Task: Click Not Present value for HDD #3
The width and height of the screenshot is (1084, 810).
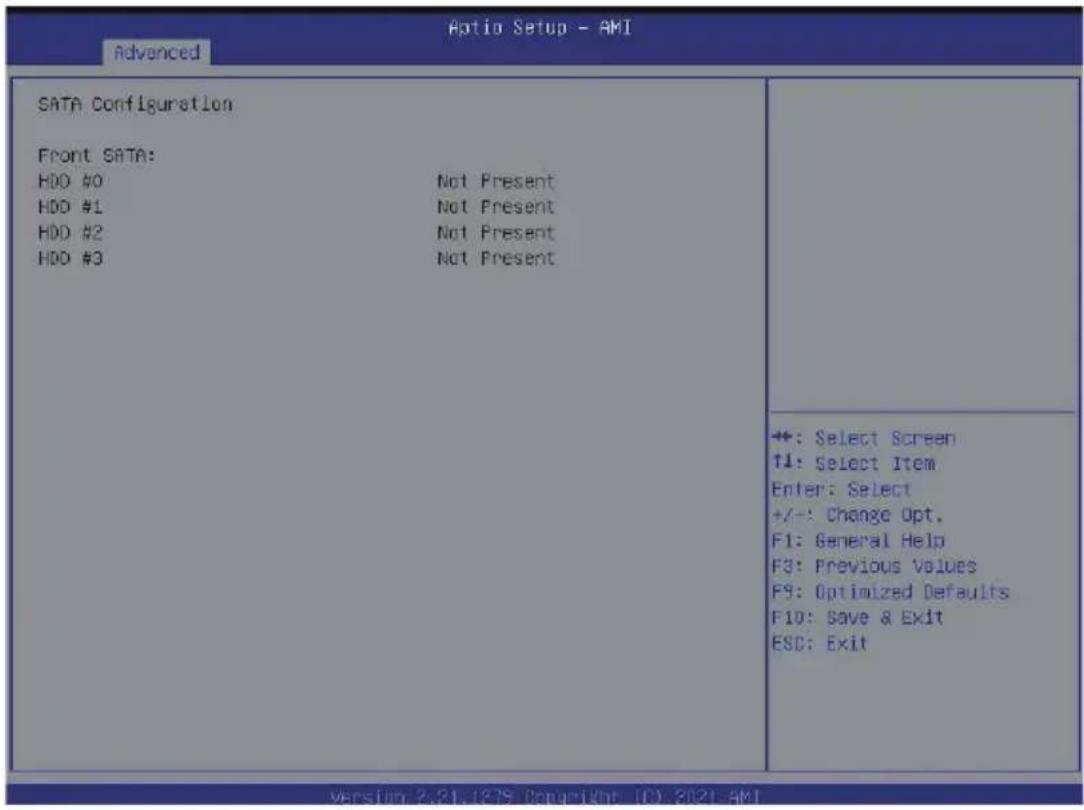Action: [x=496, y=258]
